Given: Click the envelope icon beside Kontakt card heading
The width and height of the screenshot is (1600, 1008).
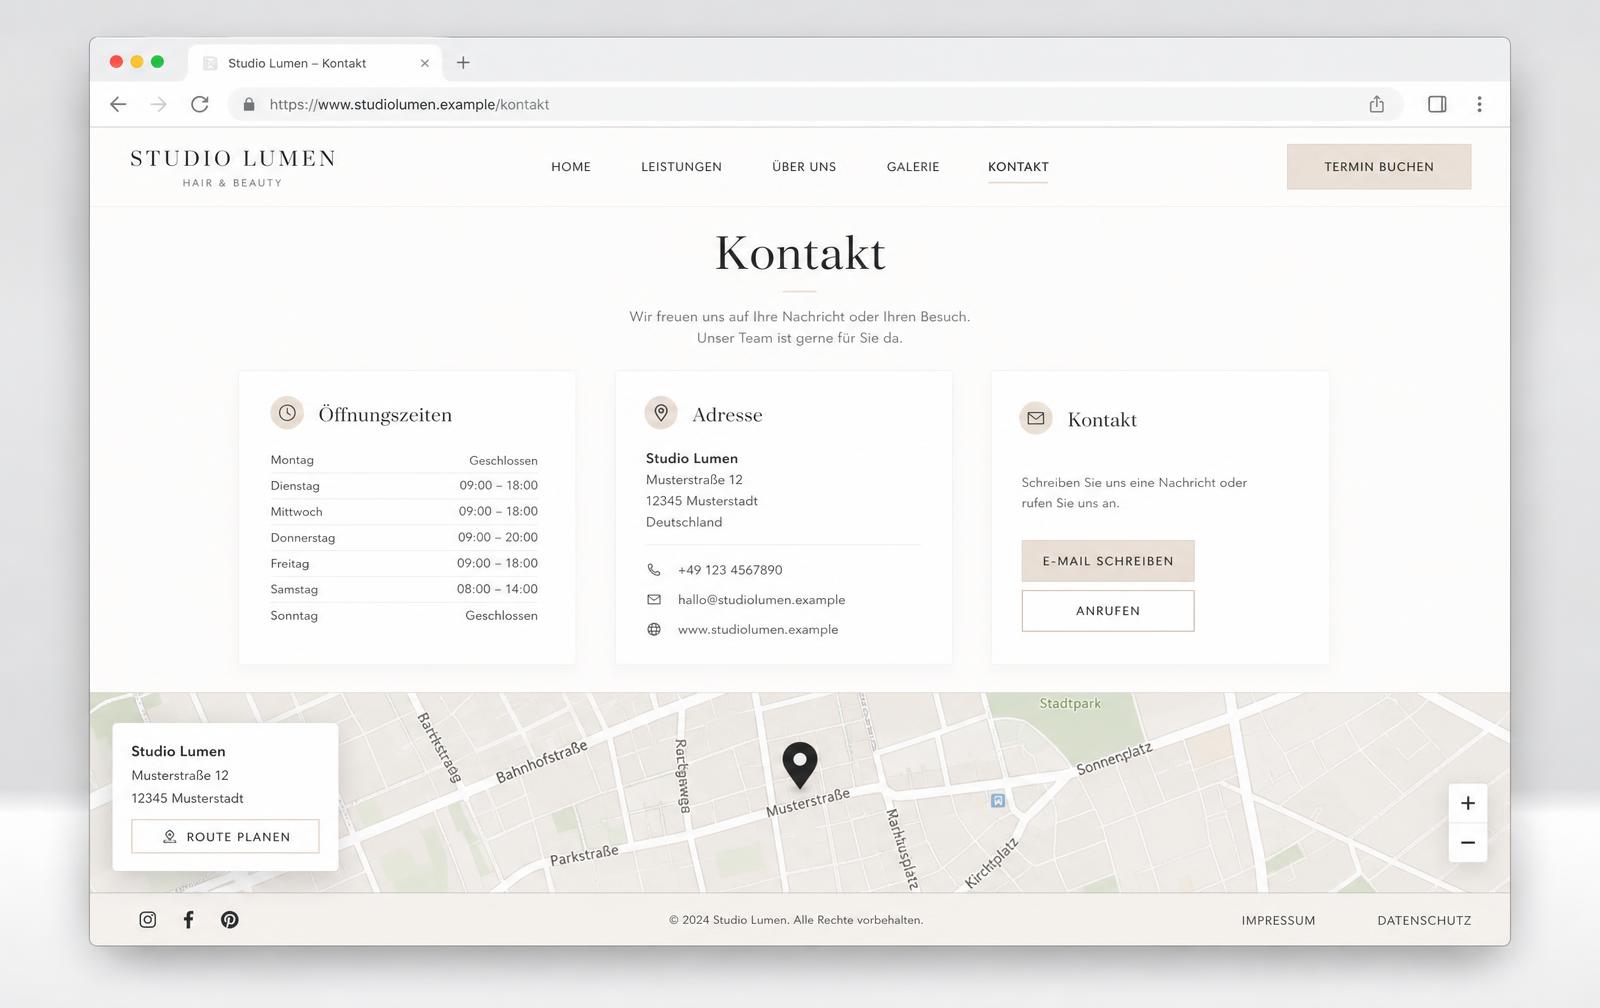Looking at the screenshot, I should pos(1036,419).
